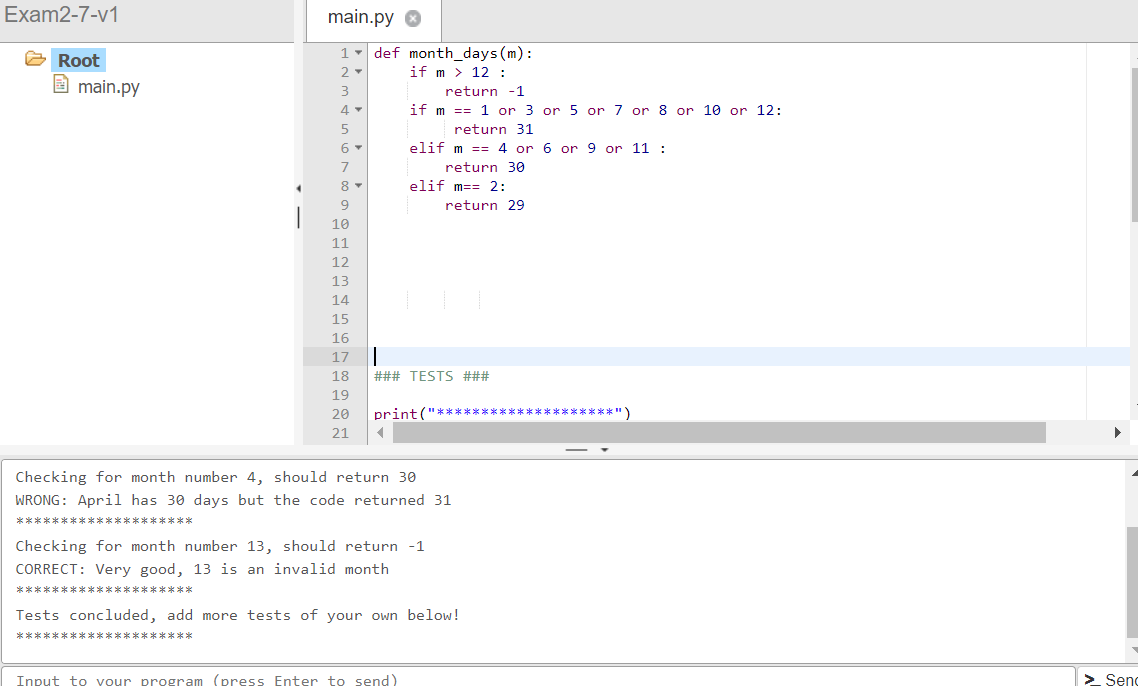Click the 'Tests concluded' output line

pyautogui.click(x=237, y=616)
